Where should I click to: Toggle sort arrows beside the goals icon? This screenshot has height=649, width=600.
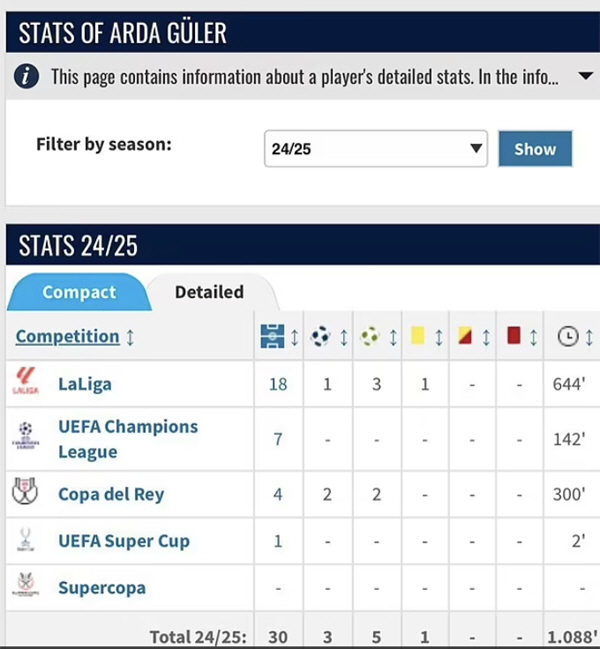pos(343,337)
